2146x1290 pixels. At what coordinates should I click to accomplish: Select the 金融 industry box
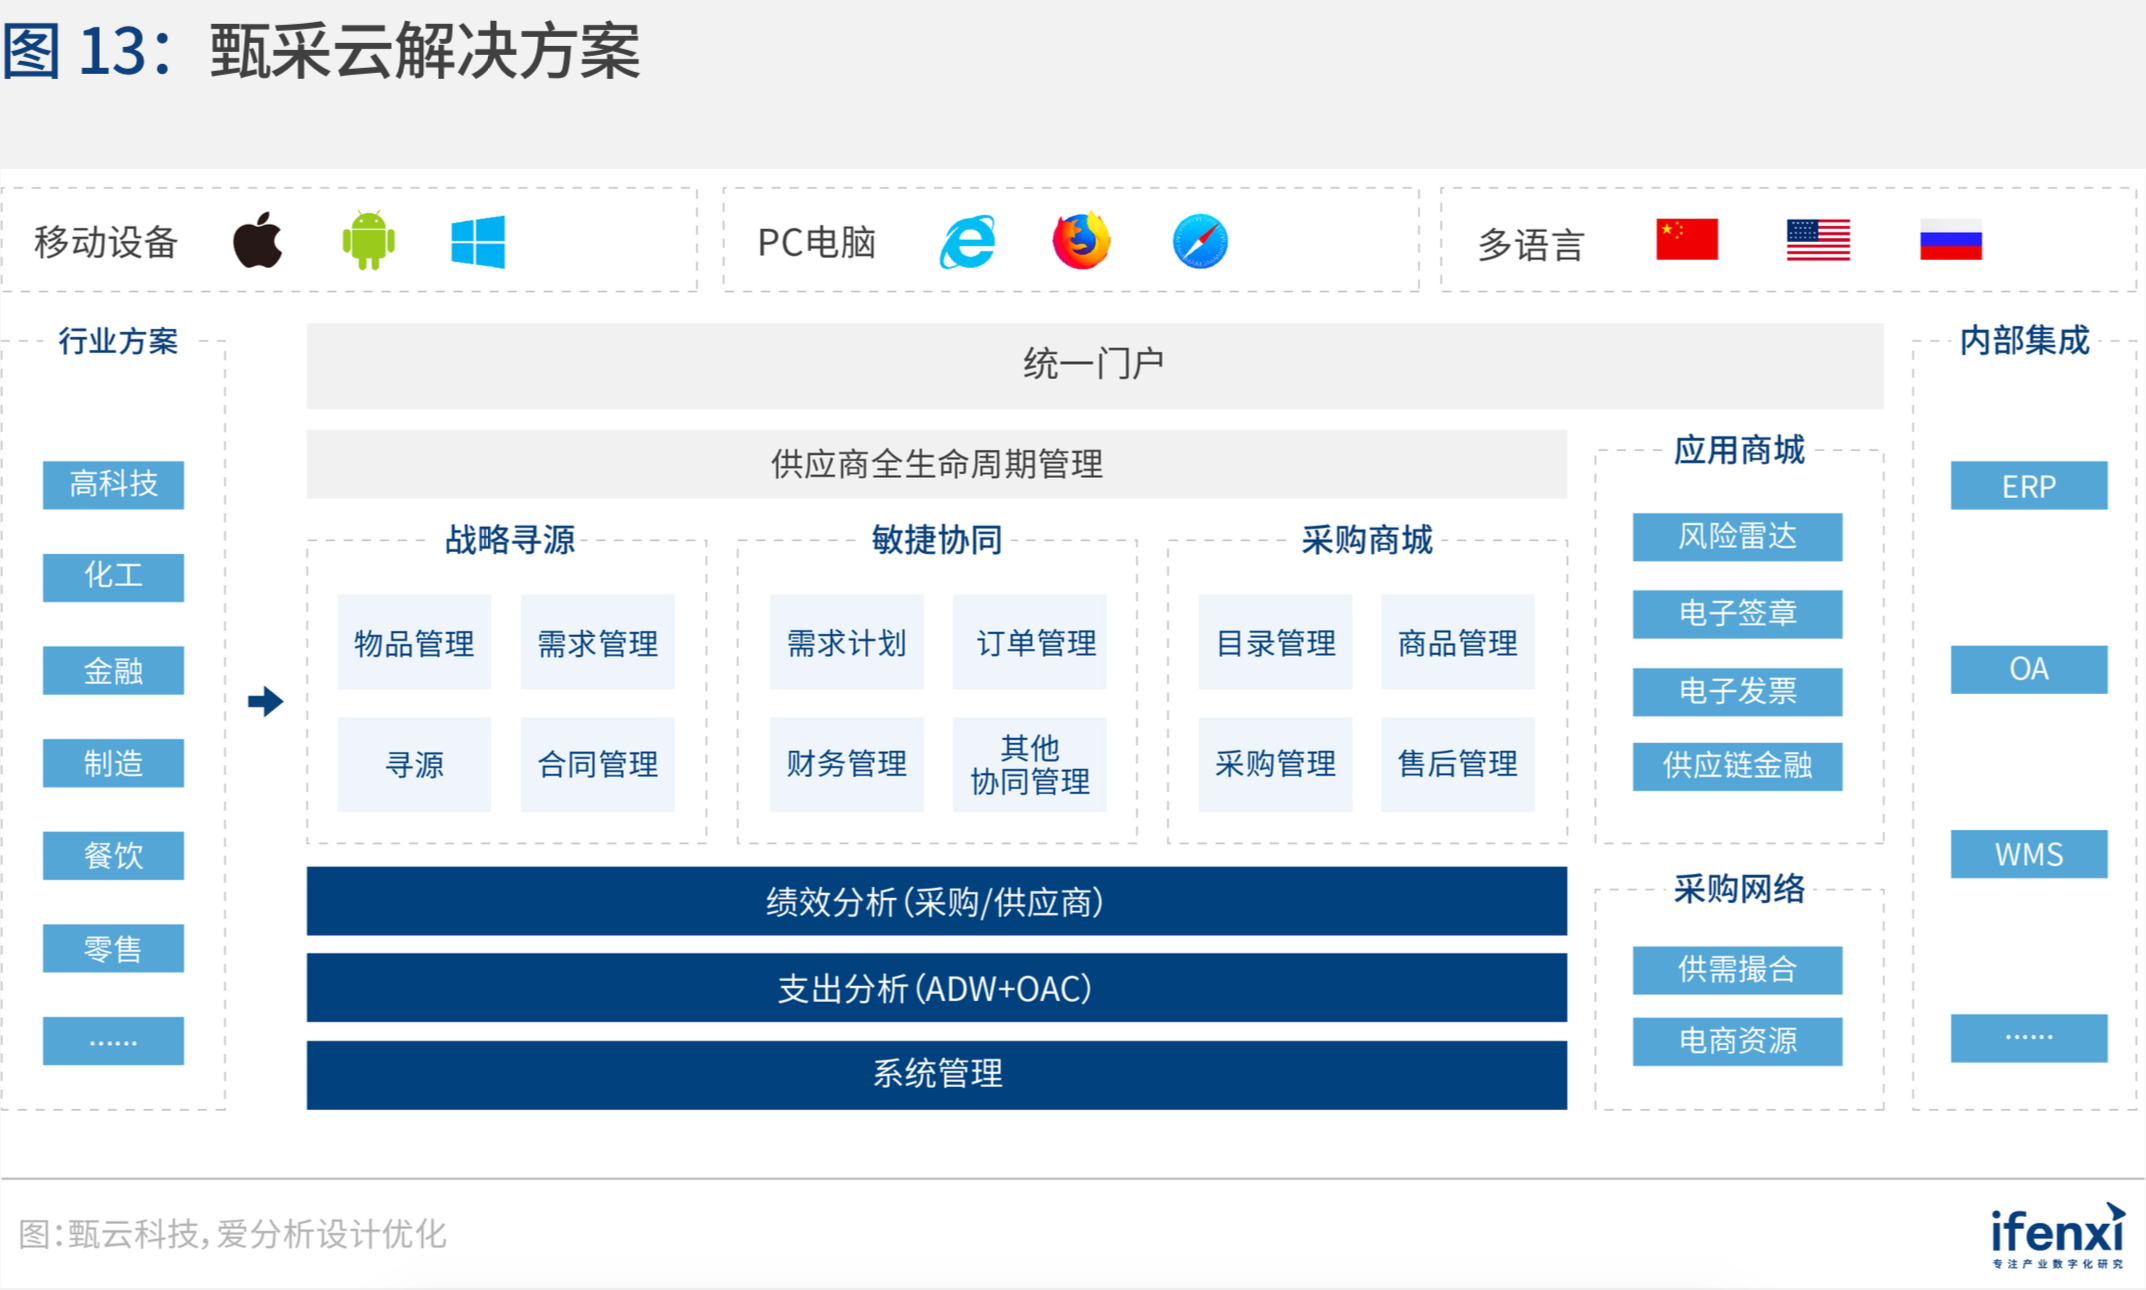tap(113, 670)
